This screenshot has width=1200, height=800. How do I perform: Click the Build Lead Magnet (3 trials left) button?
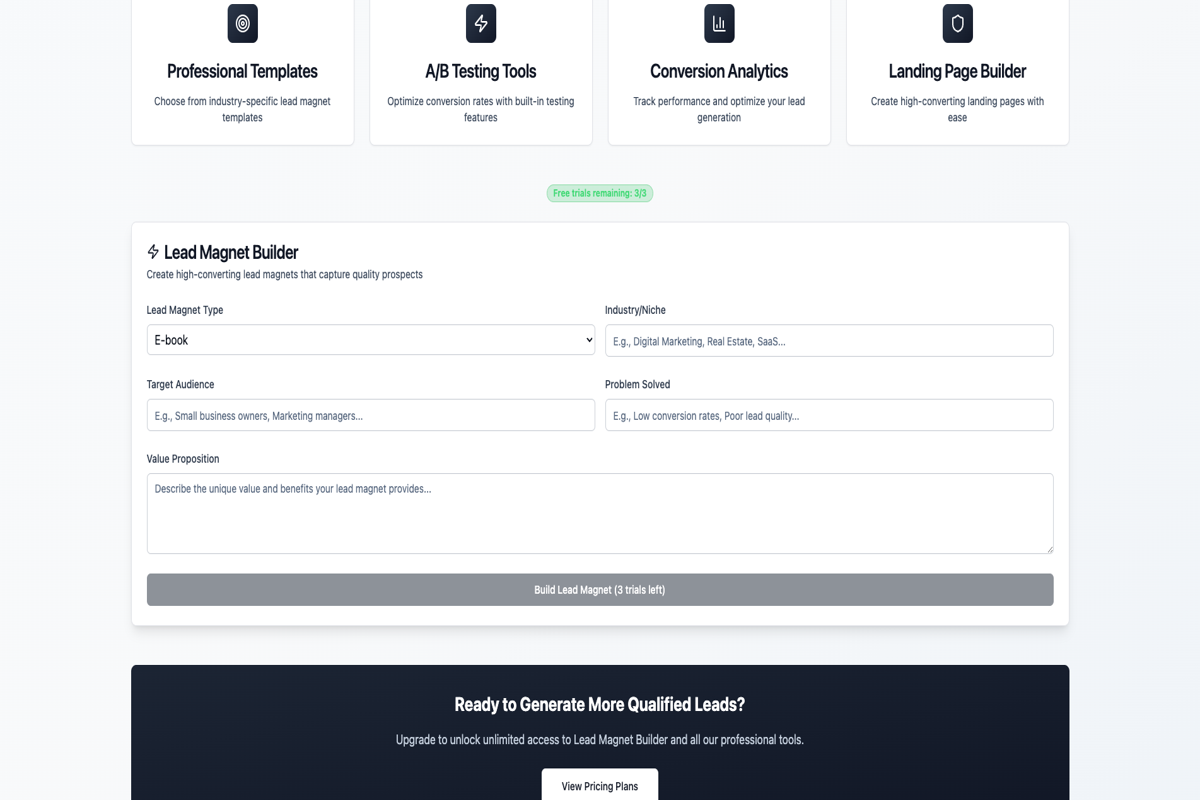600,590
